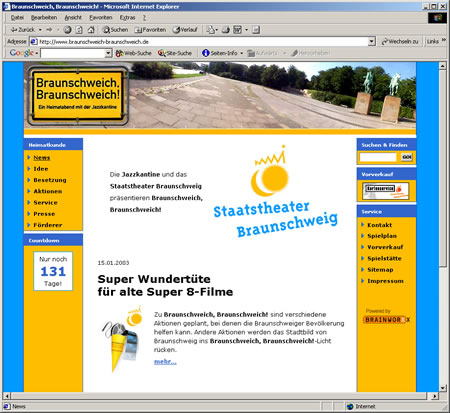Viewport: 450px width, 413px height.
Task: Open the Besetzung navigation link
Action: tap(50, 180)
